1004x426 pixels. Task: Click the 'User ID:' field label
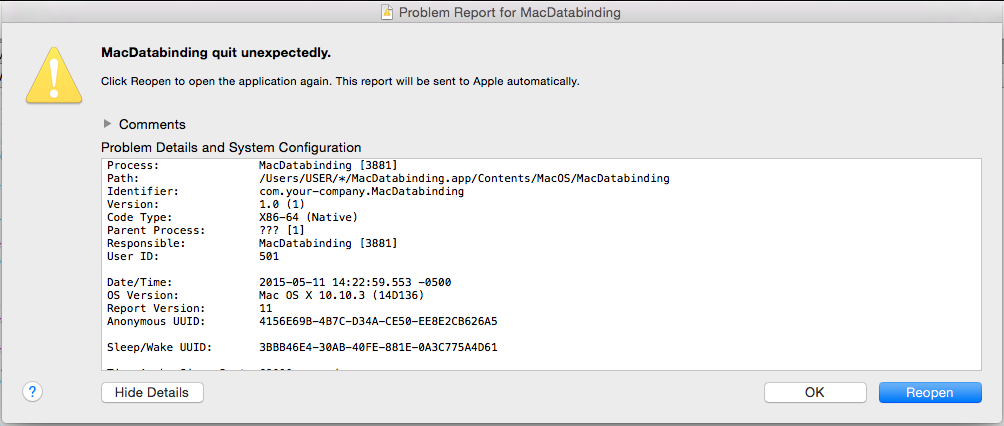[x=133, y=256]
